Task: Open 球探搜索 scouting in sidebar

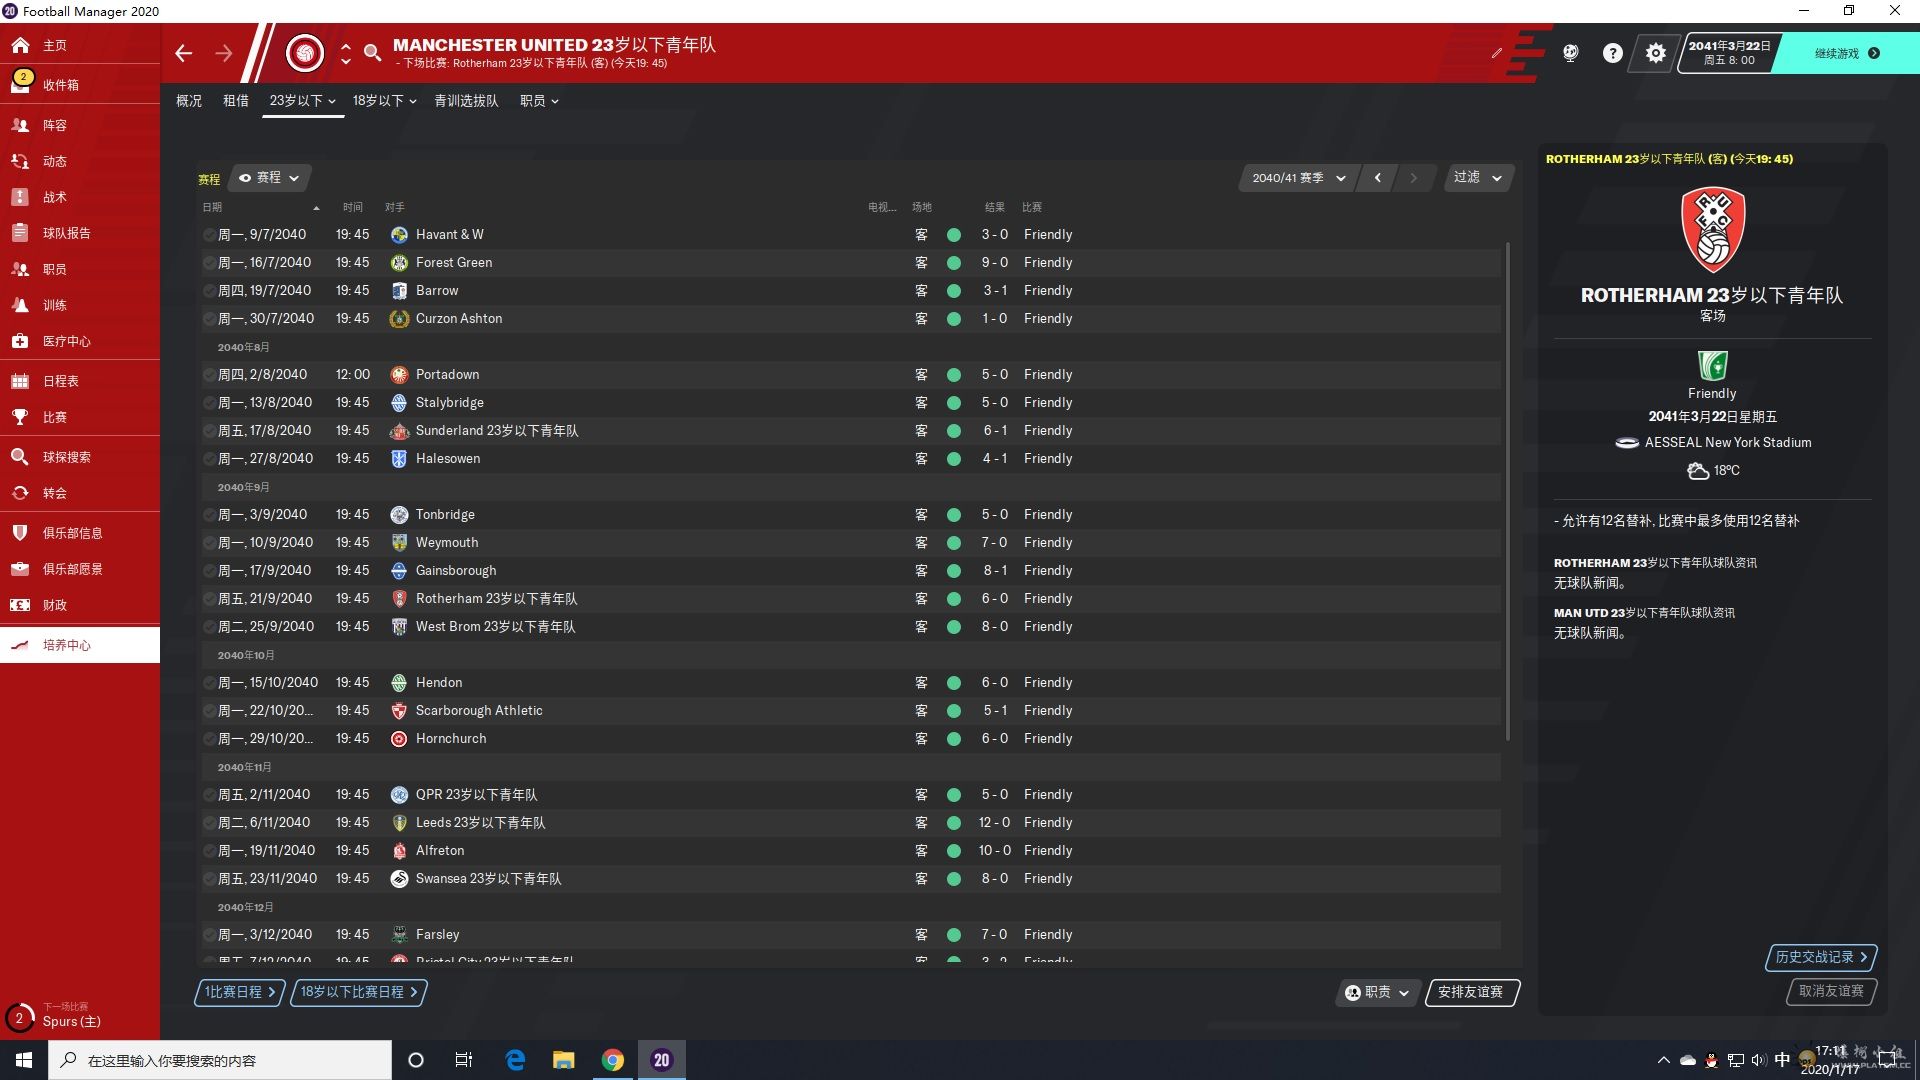Action: tap(80, 457)
